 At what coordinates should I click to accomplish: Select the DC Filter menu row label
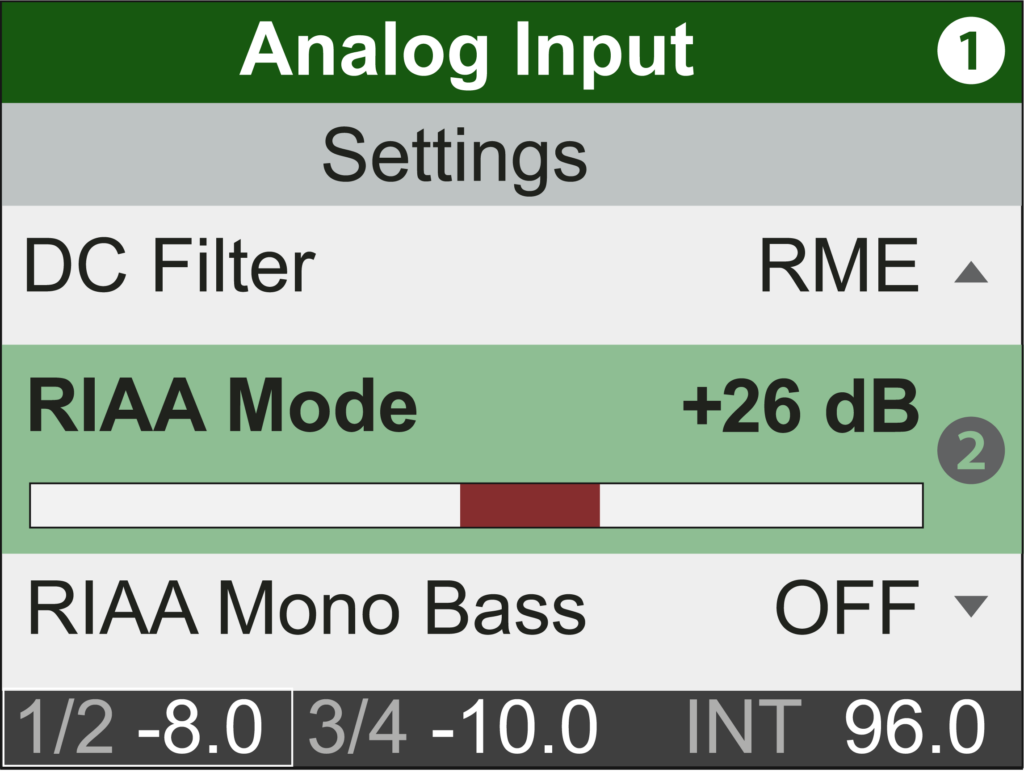169,268
